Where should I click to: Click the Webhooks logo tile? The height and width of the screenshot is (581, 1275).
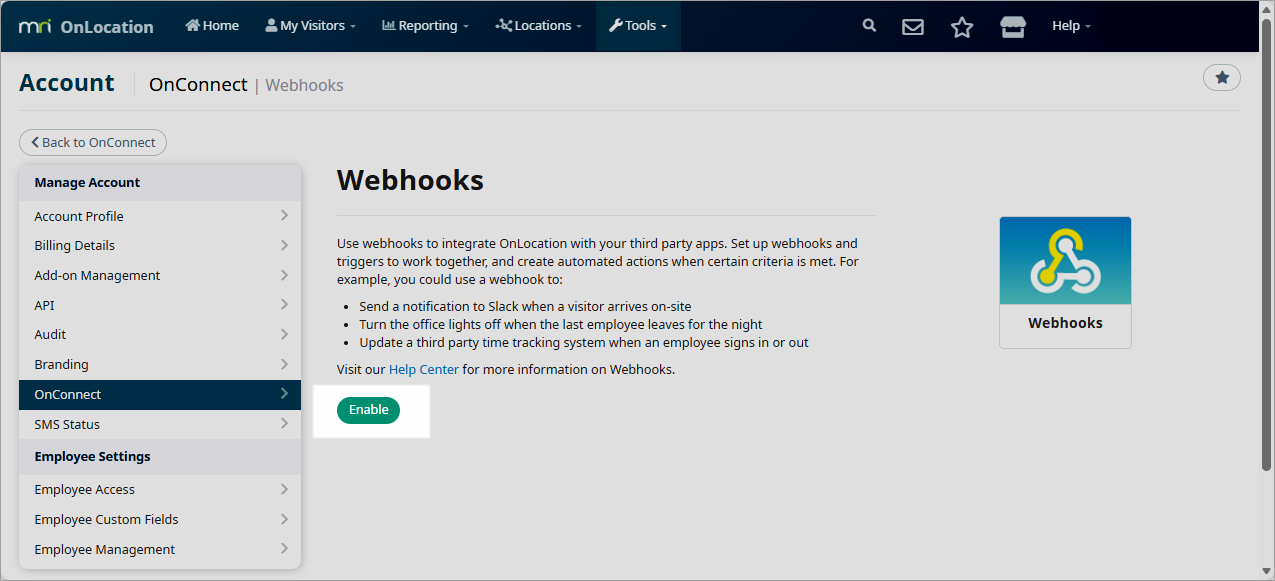[1065, 282]
